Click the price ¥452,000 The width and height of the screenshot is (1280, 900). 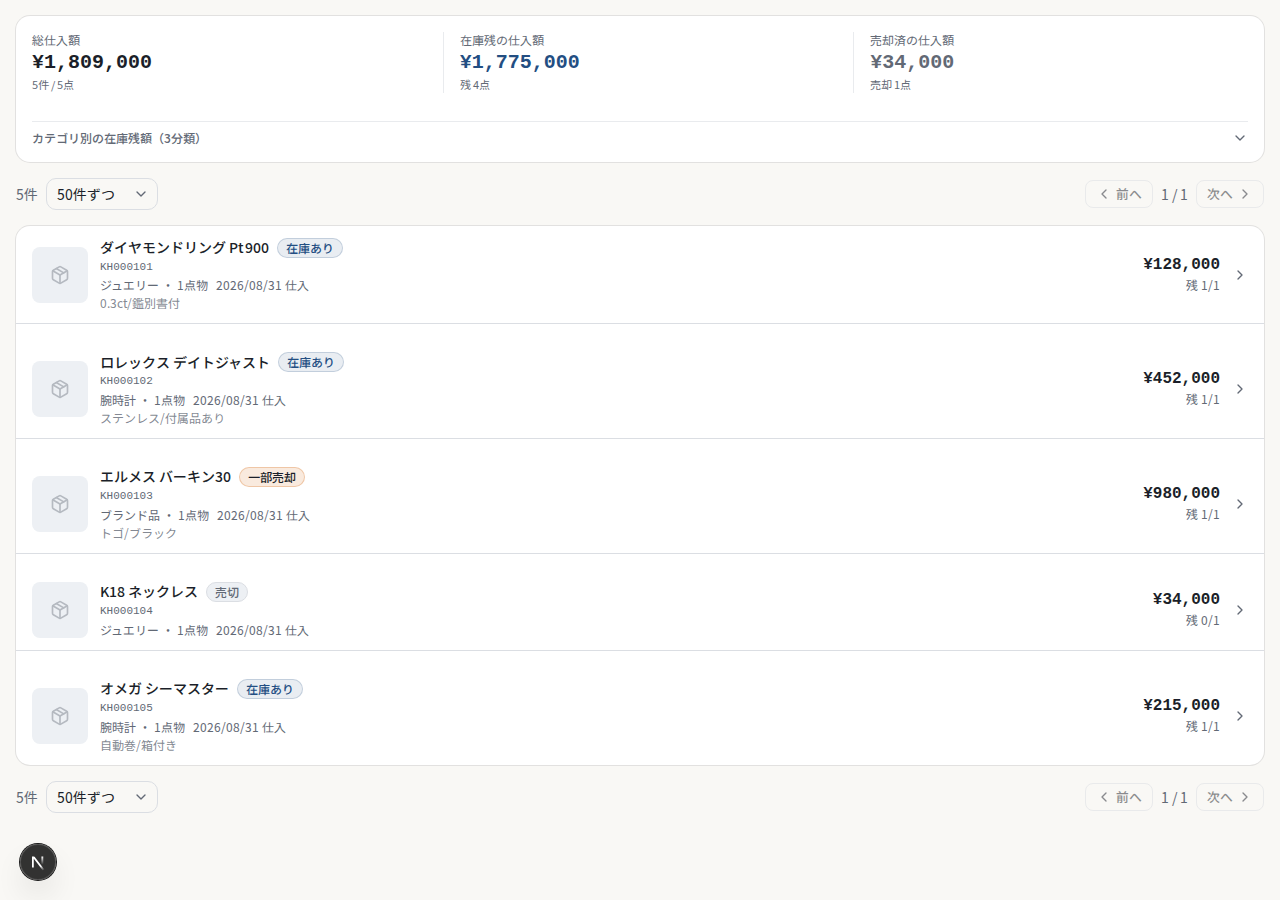[x=1181, y=378]
